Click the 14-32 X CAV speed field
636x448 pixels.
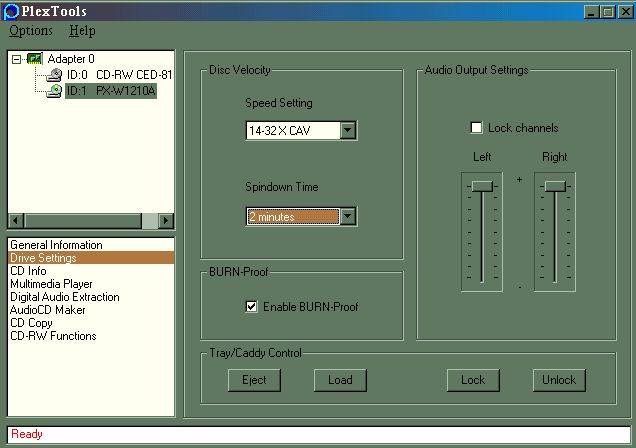click(293, 131)
